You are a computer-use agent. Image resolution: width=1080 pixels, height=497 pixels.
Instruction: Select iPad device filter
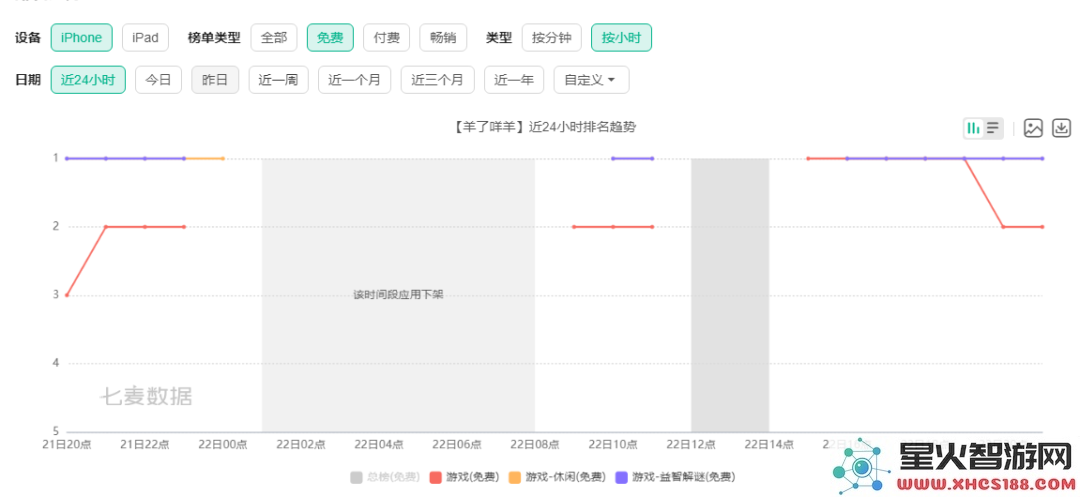pyautogui.click(x=145, y=38)
